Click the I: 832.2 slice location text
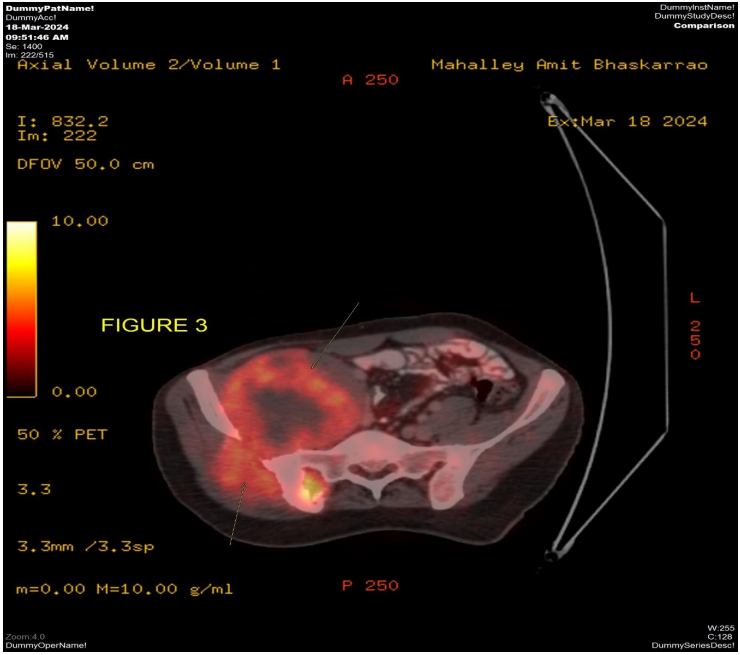 pyautogui.click(x=63, y=121)
